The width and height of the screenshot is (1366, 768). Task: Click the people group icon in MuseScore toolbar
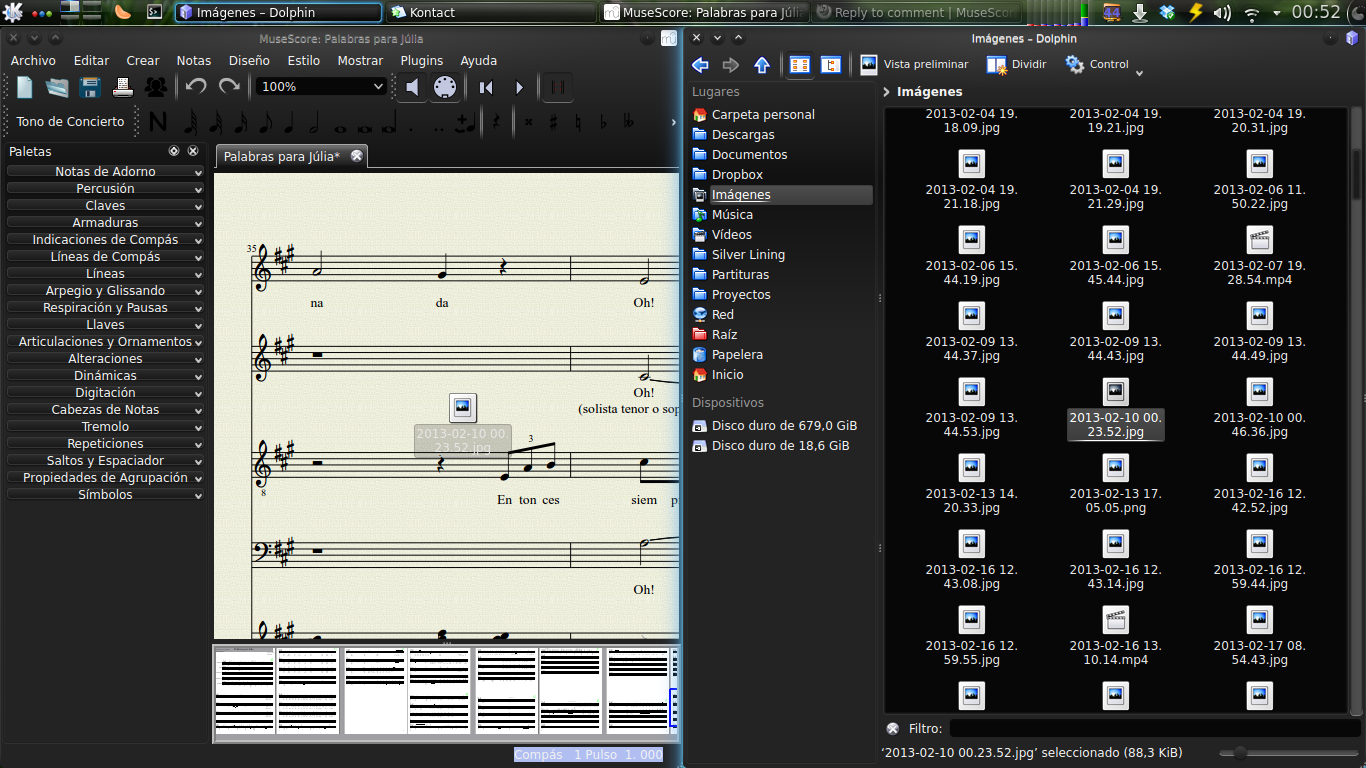point(155,87)
